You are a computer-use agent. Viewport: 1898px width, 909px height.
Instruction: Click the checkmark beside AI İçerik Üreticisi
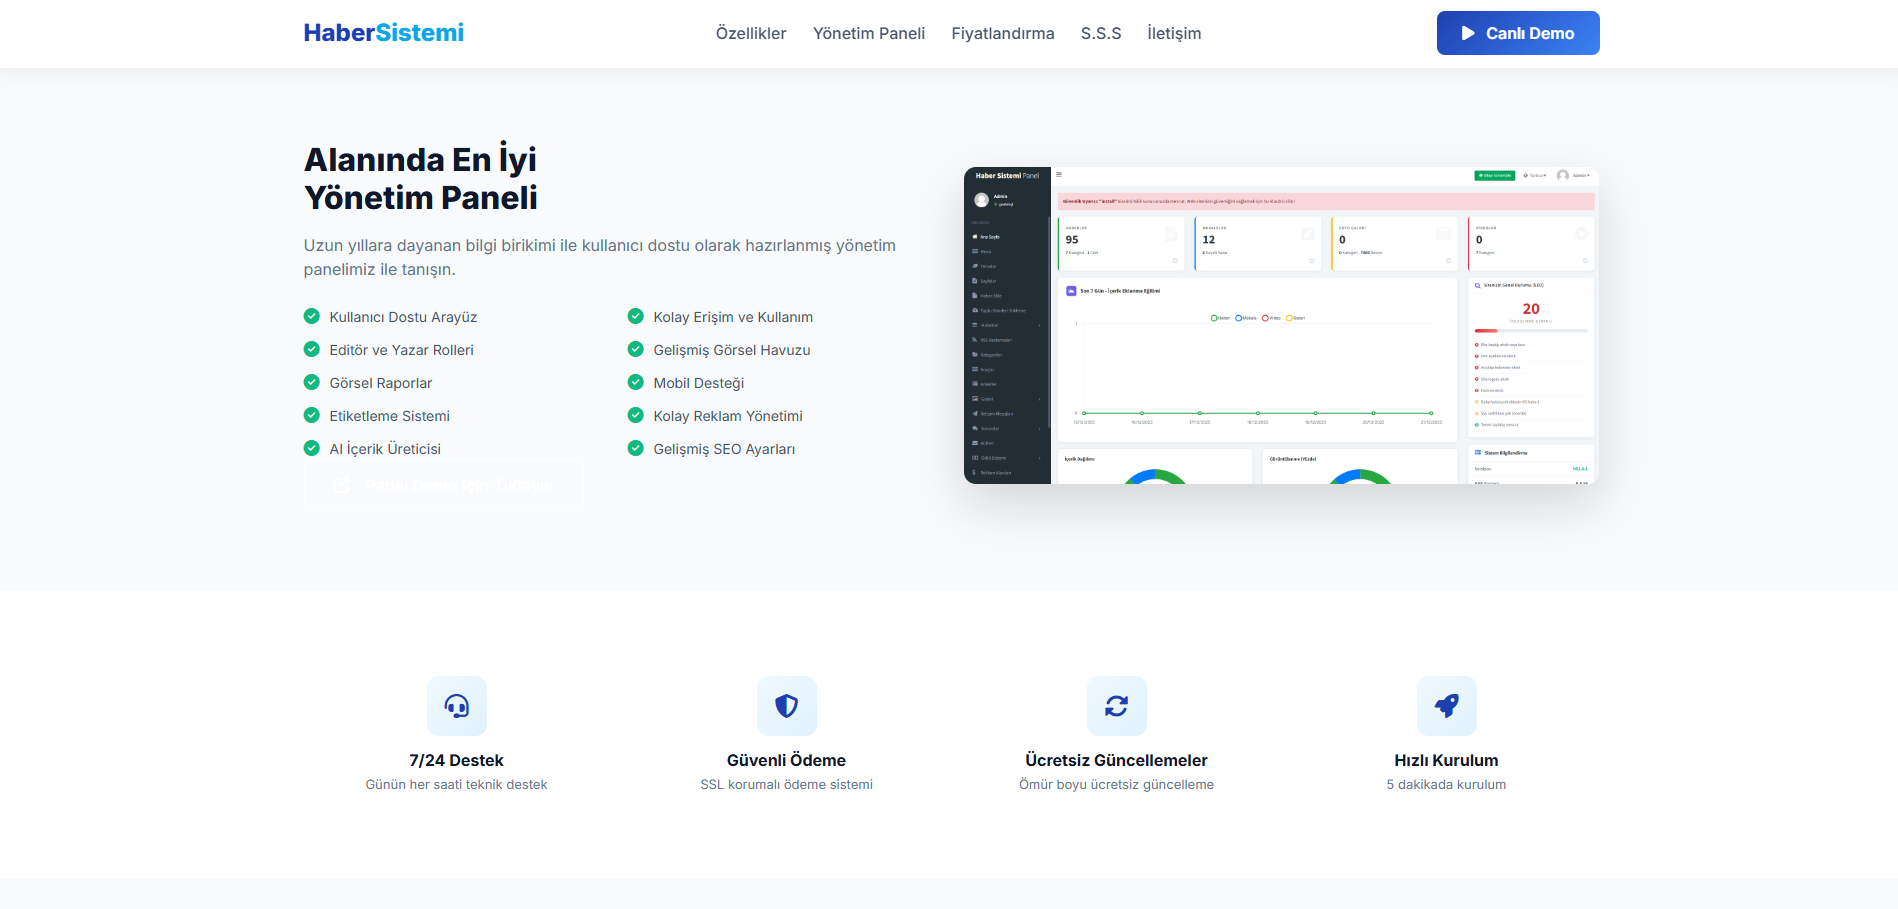(312, 448)
